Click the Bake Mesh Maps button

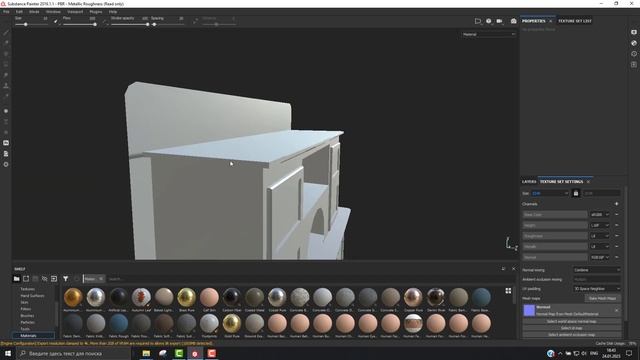click(602, 298)
